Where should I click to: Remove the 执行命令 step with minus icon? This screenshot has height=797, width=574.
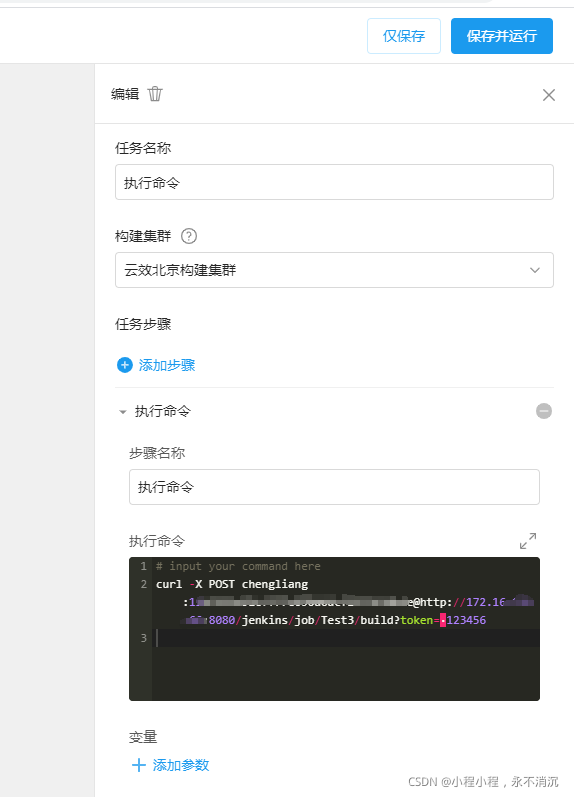pos(543,411)
